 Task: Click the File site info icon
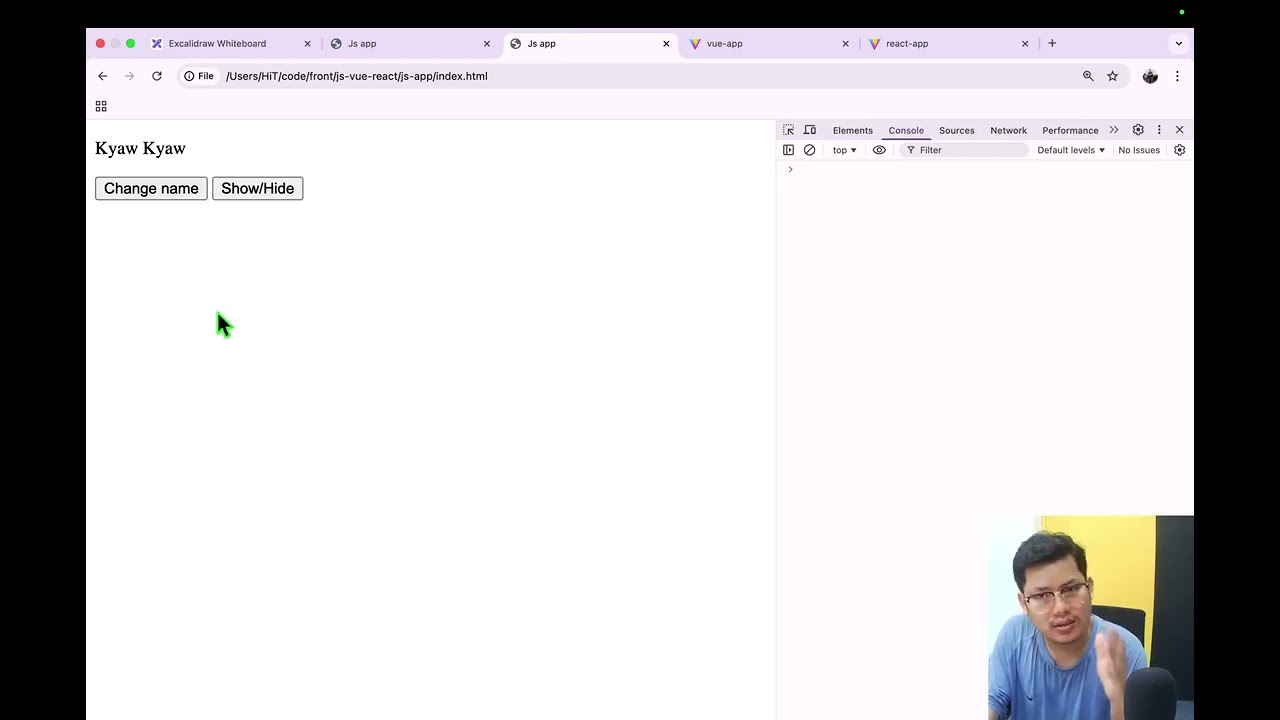199,76
